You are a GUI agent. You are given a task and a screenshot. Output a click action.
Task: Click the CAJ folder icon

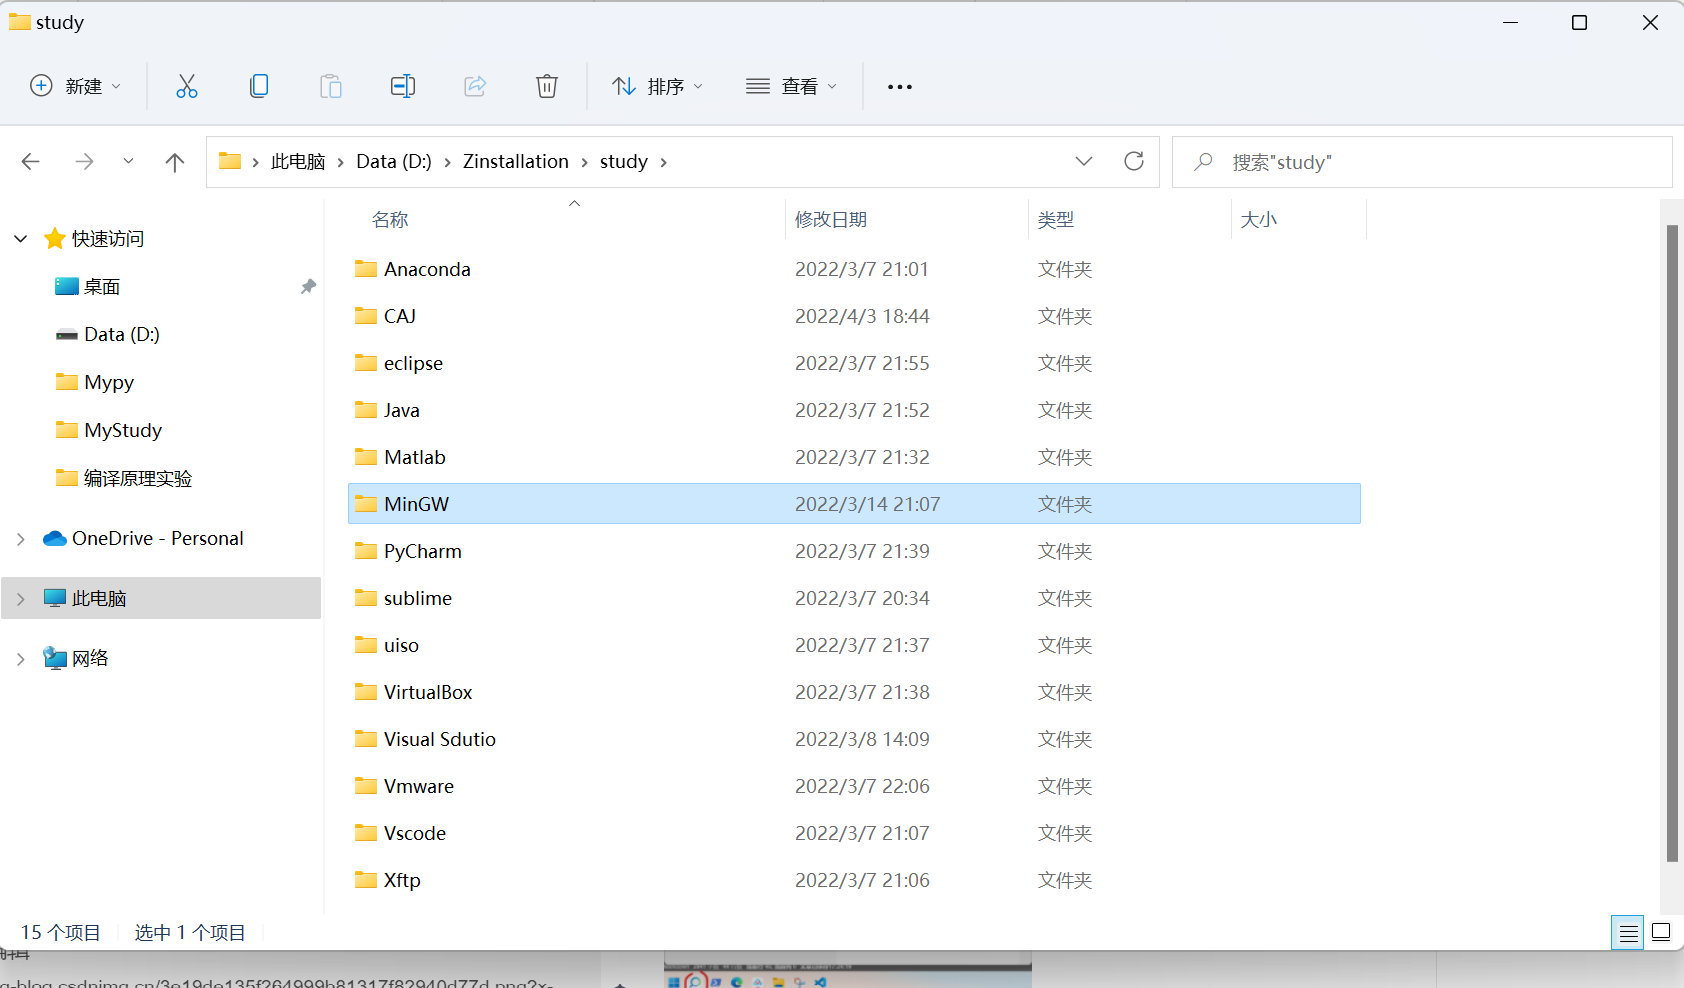[x=366, y=316]
